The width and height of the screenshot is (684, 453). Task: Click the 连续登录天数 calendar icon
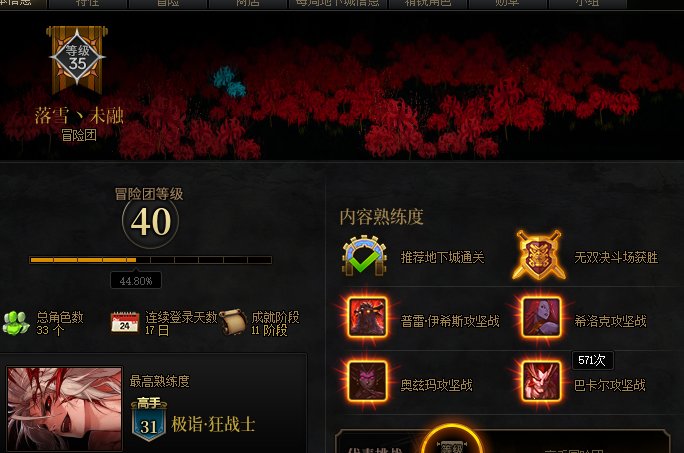(125, 322)
